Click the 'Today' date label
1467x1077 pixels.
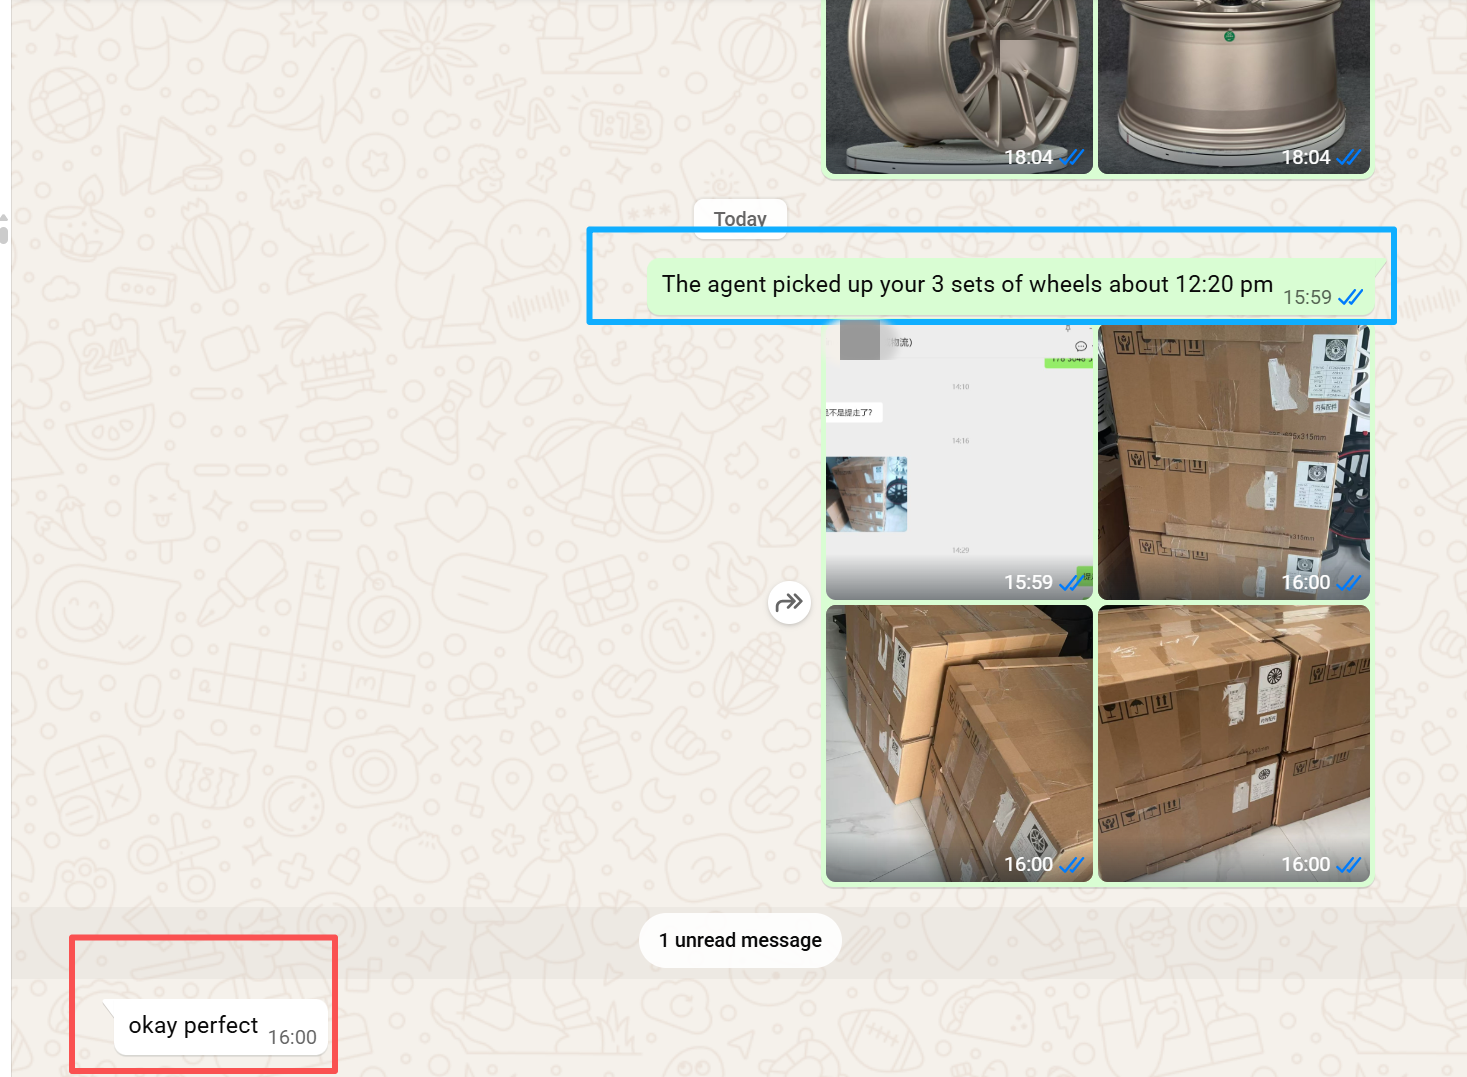(x=740, y=219)
